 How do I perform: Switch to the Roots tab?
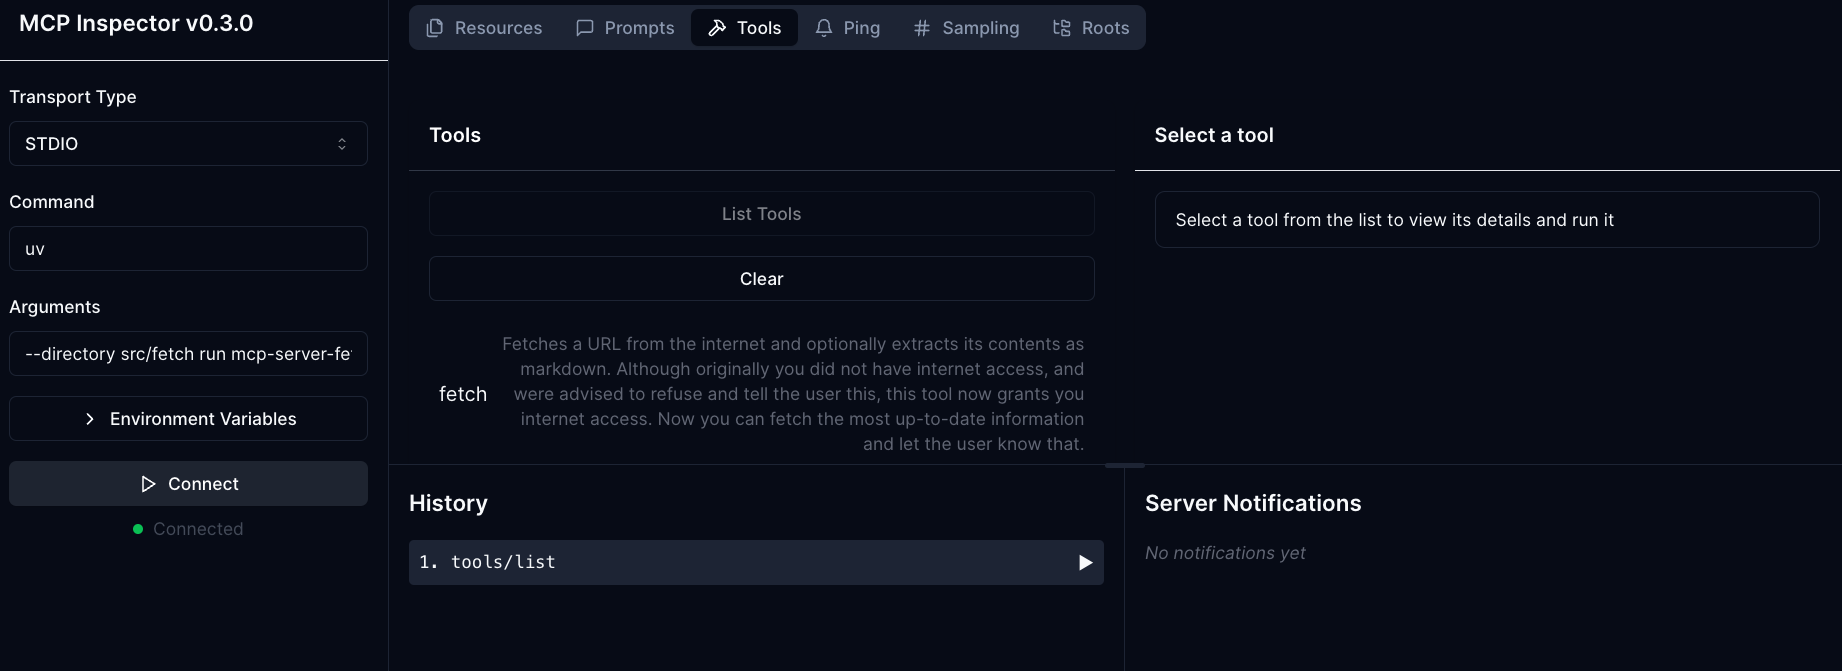(1091, 28)
